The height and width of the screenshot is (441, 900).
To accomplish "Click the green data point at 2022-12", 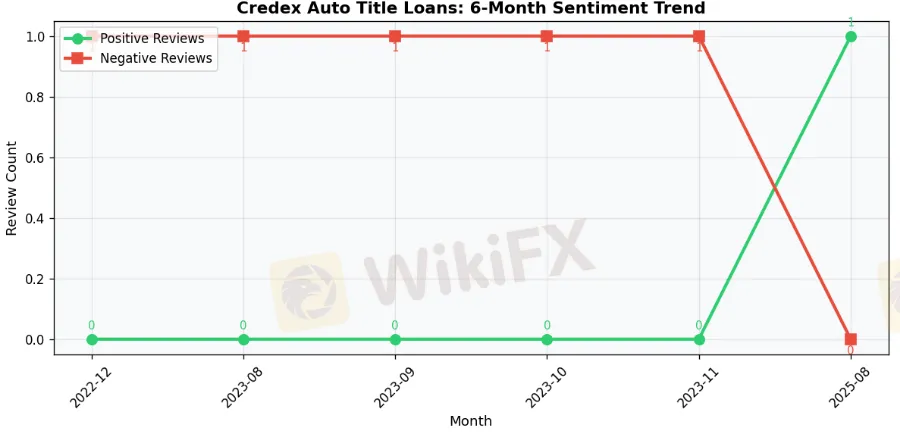I will (92, 340).
